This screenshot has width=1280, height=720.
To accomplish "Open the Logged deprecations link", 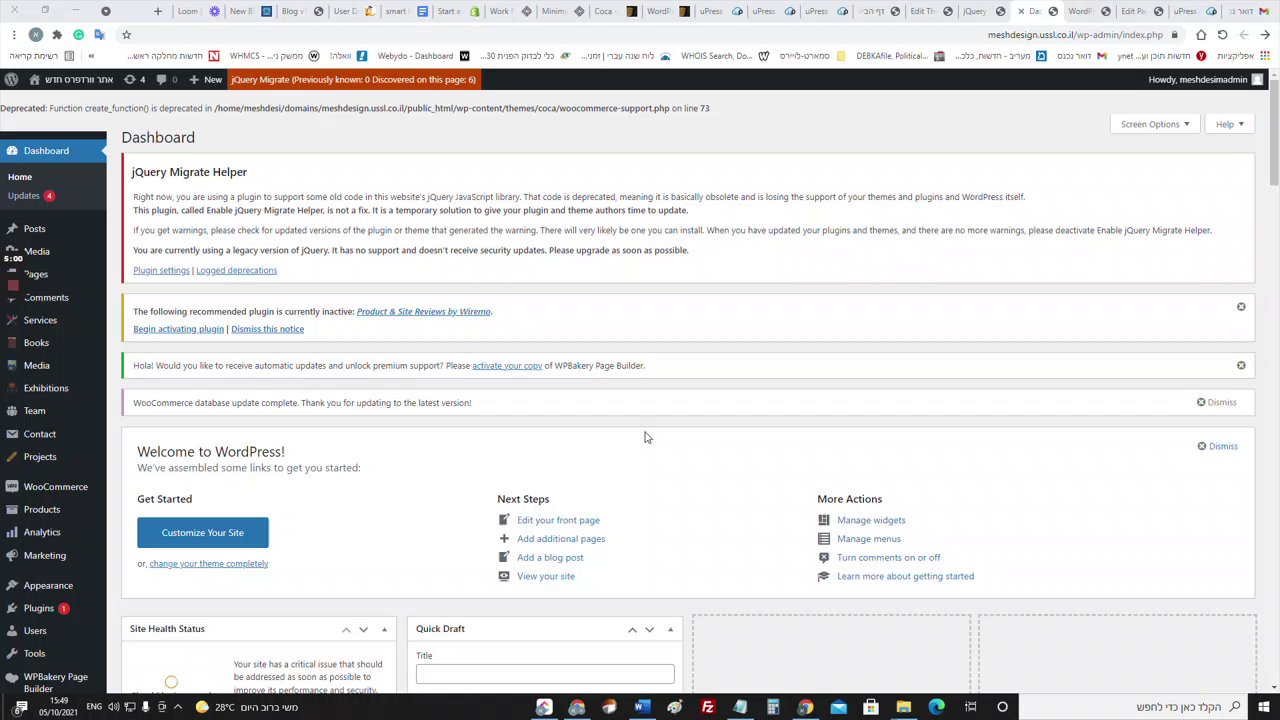I will click(237, 270).
